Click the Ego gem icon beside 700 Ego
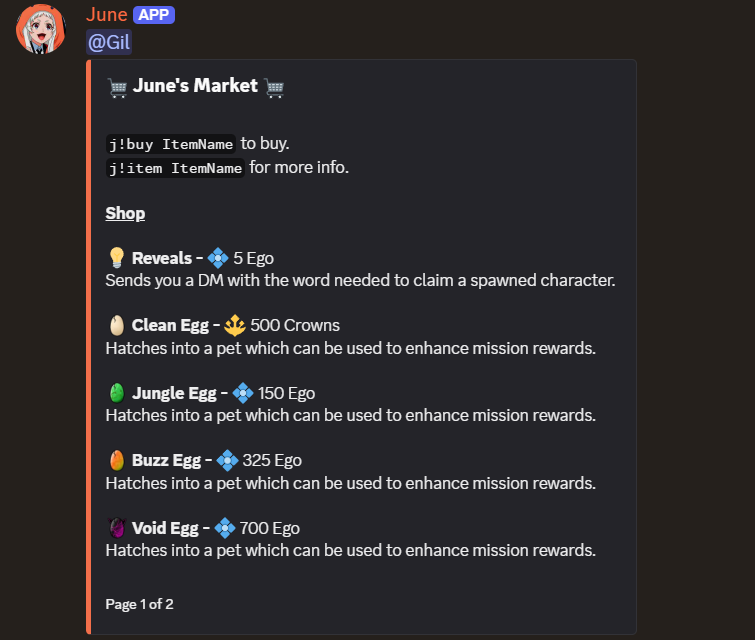The image size is (755, 640). tap(226, 528)
